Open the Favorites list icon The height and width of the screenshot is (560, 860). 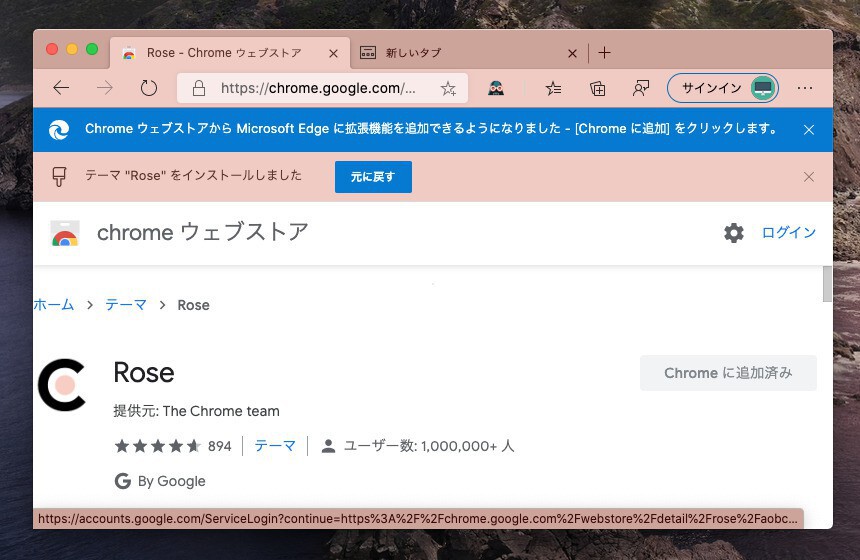(551, 88)
